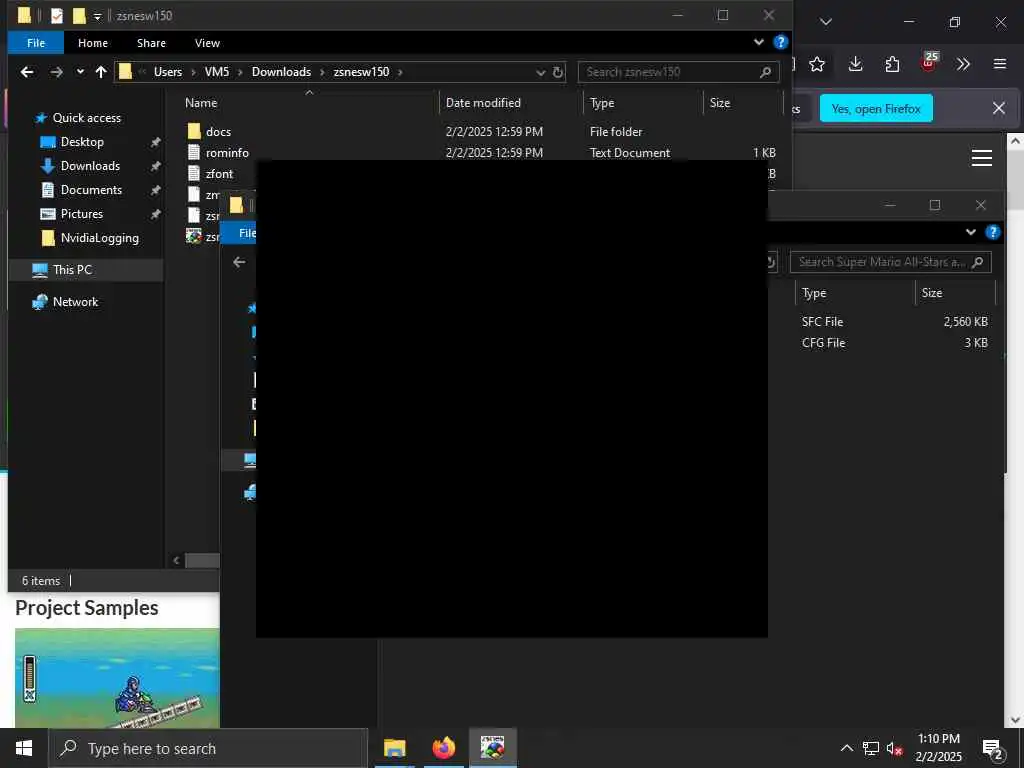The width and height of the screenshot is (1024, 768).
Task: Select Users in the address breadcrumb
Action: pyautogui.click(x=168, y=72)
